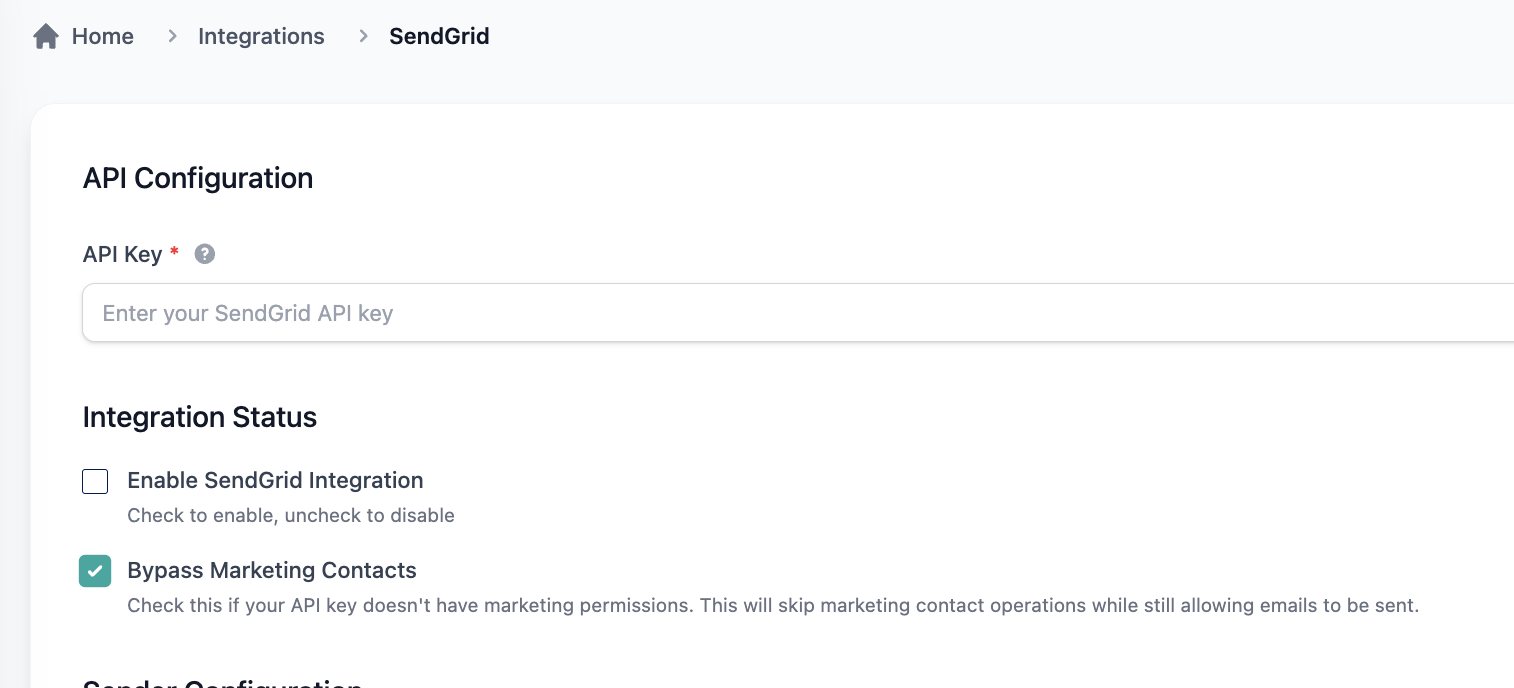Click the "API Key" field label
1514x688 pixels.
pyautogui.click(x=122, y=254)
